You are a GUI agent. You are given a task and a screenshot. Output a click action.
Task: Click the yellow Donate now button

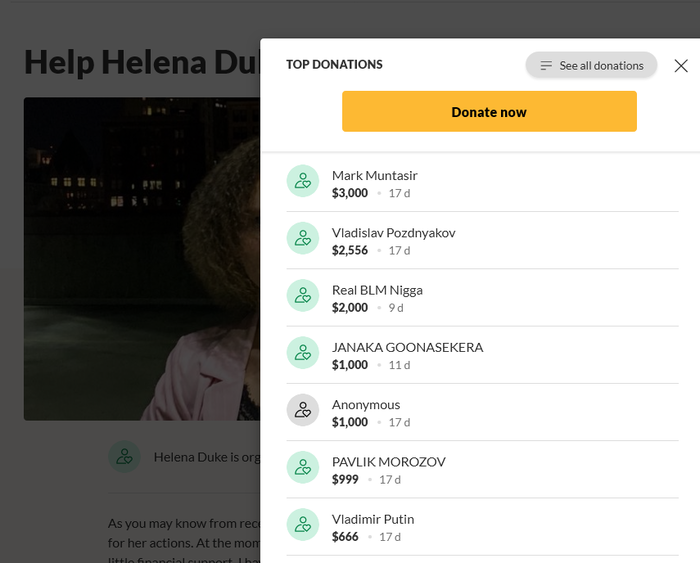click(x=489, y=111)
